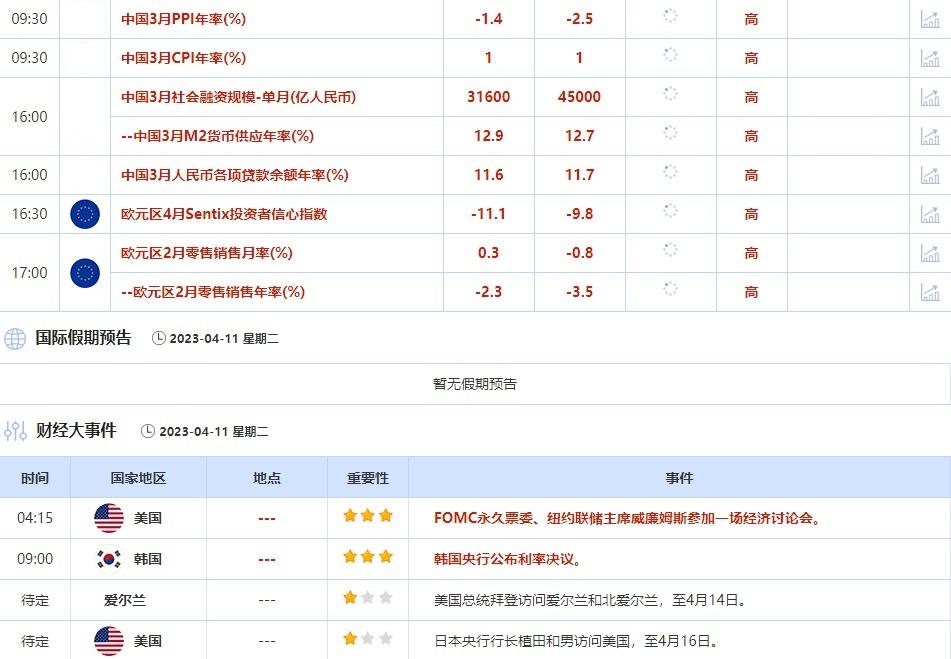Image resolution: width=951 pixels, height=659 pixels.
Task: Click 国家地区 column header
Action: 138,478
